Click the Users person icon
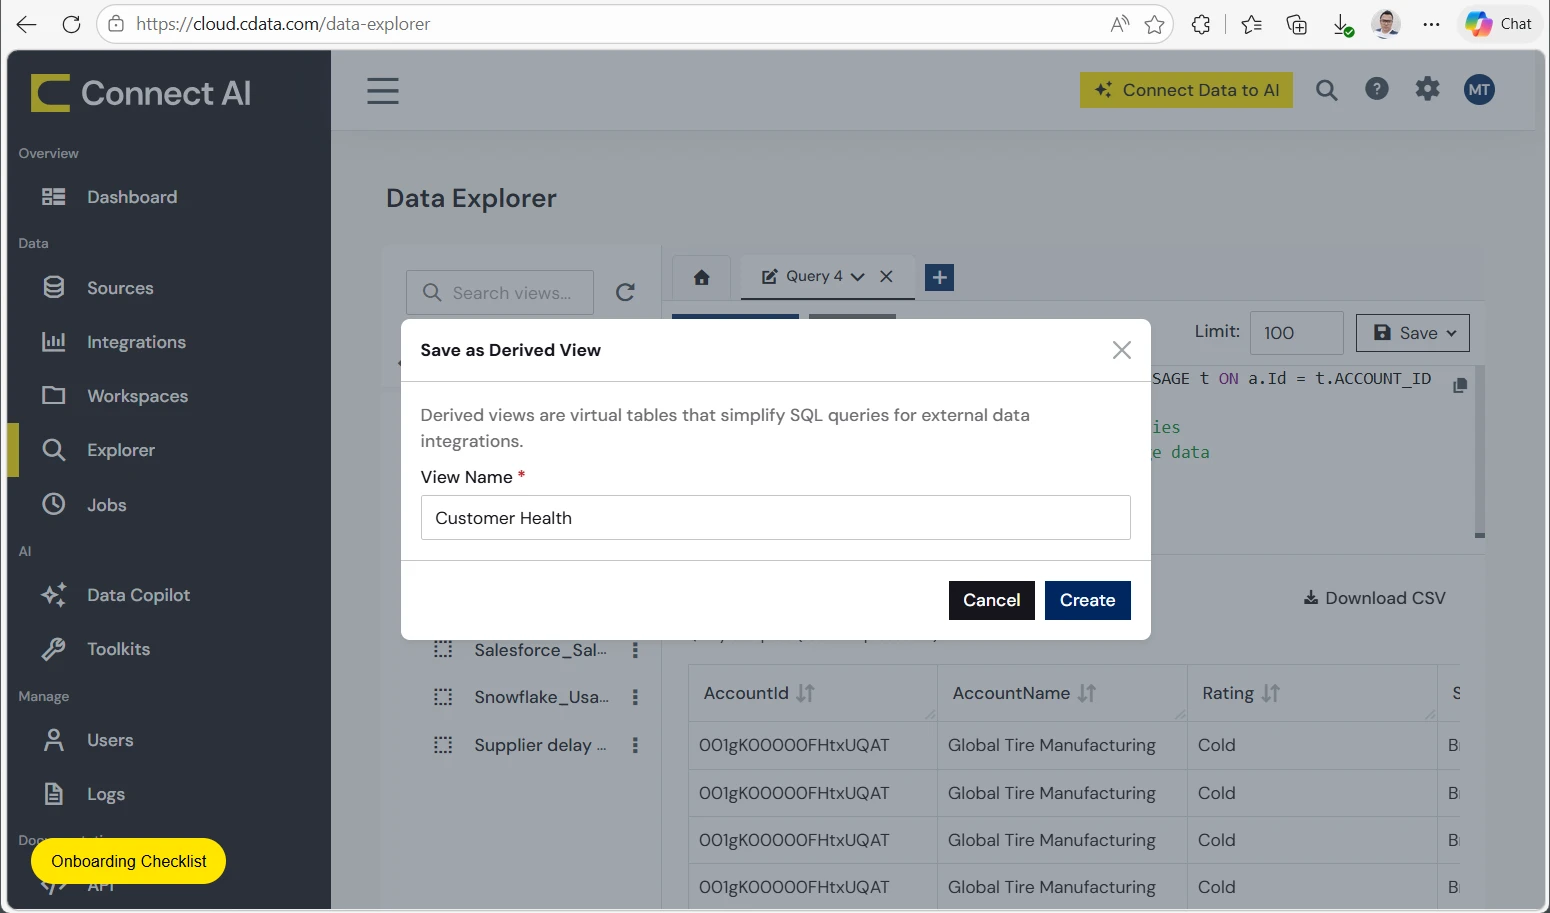 tap(54, 740)
